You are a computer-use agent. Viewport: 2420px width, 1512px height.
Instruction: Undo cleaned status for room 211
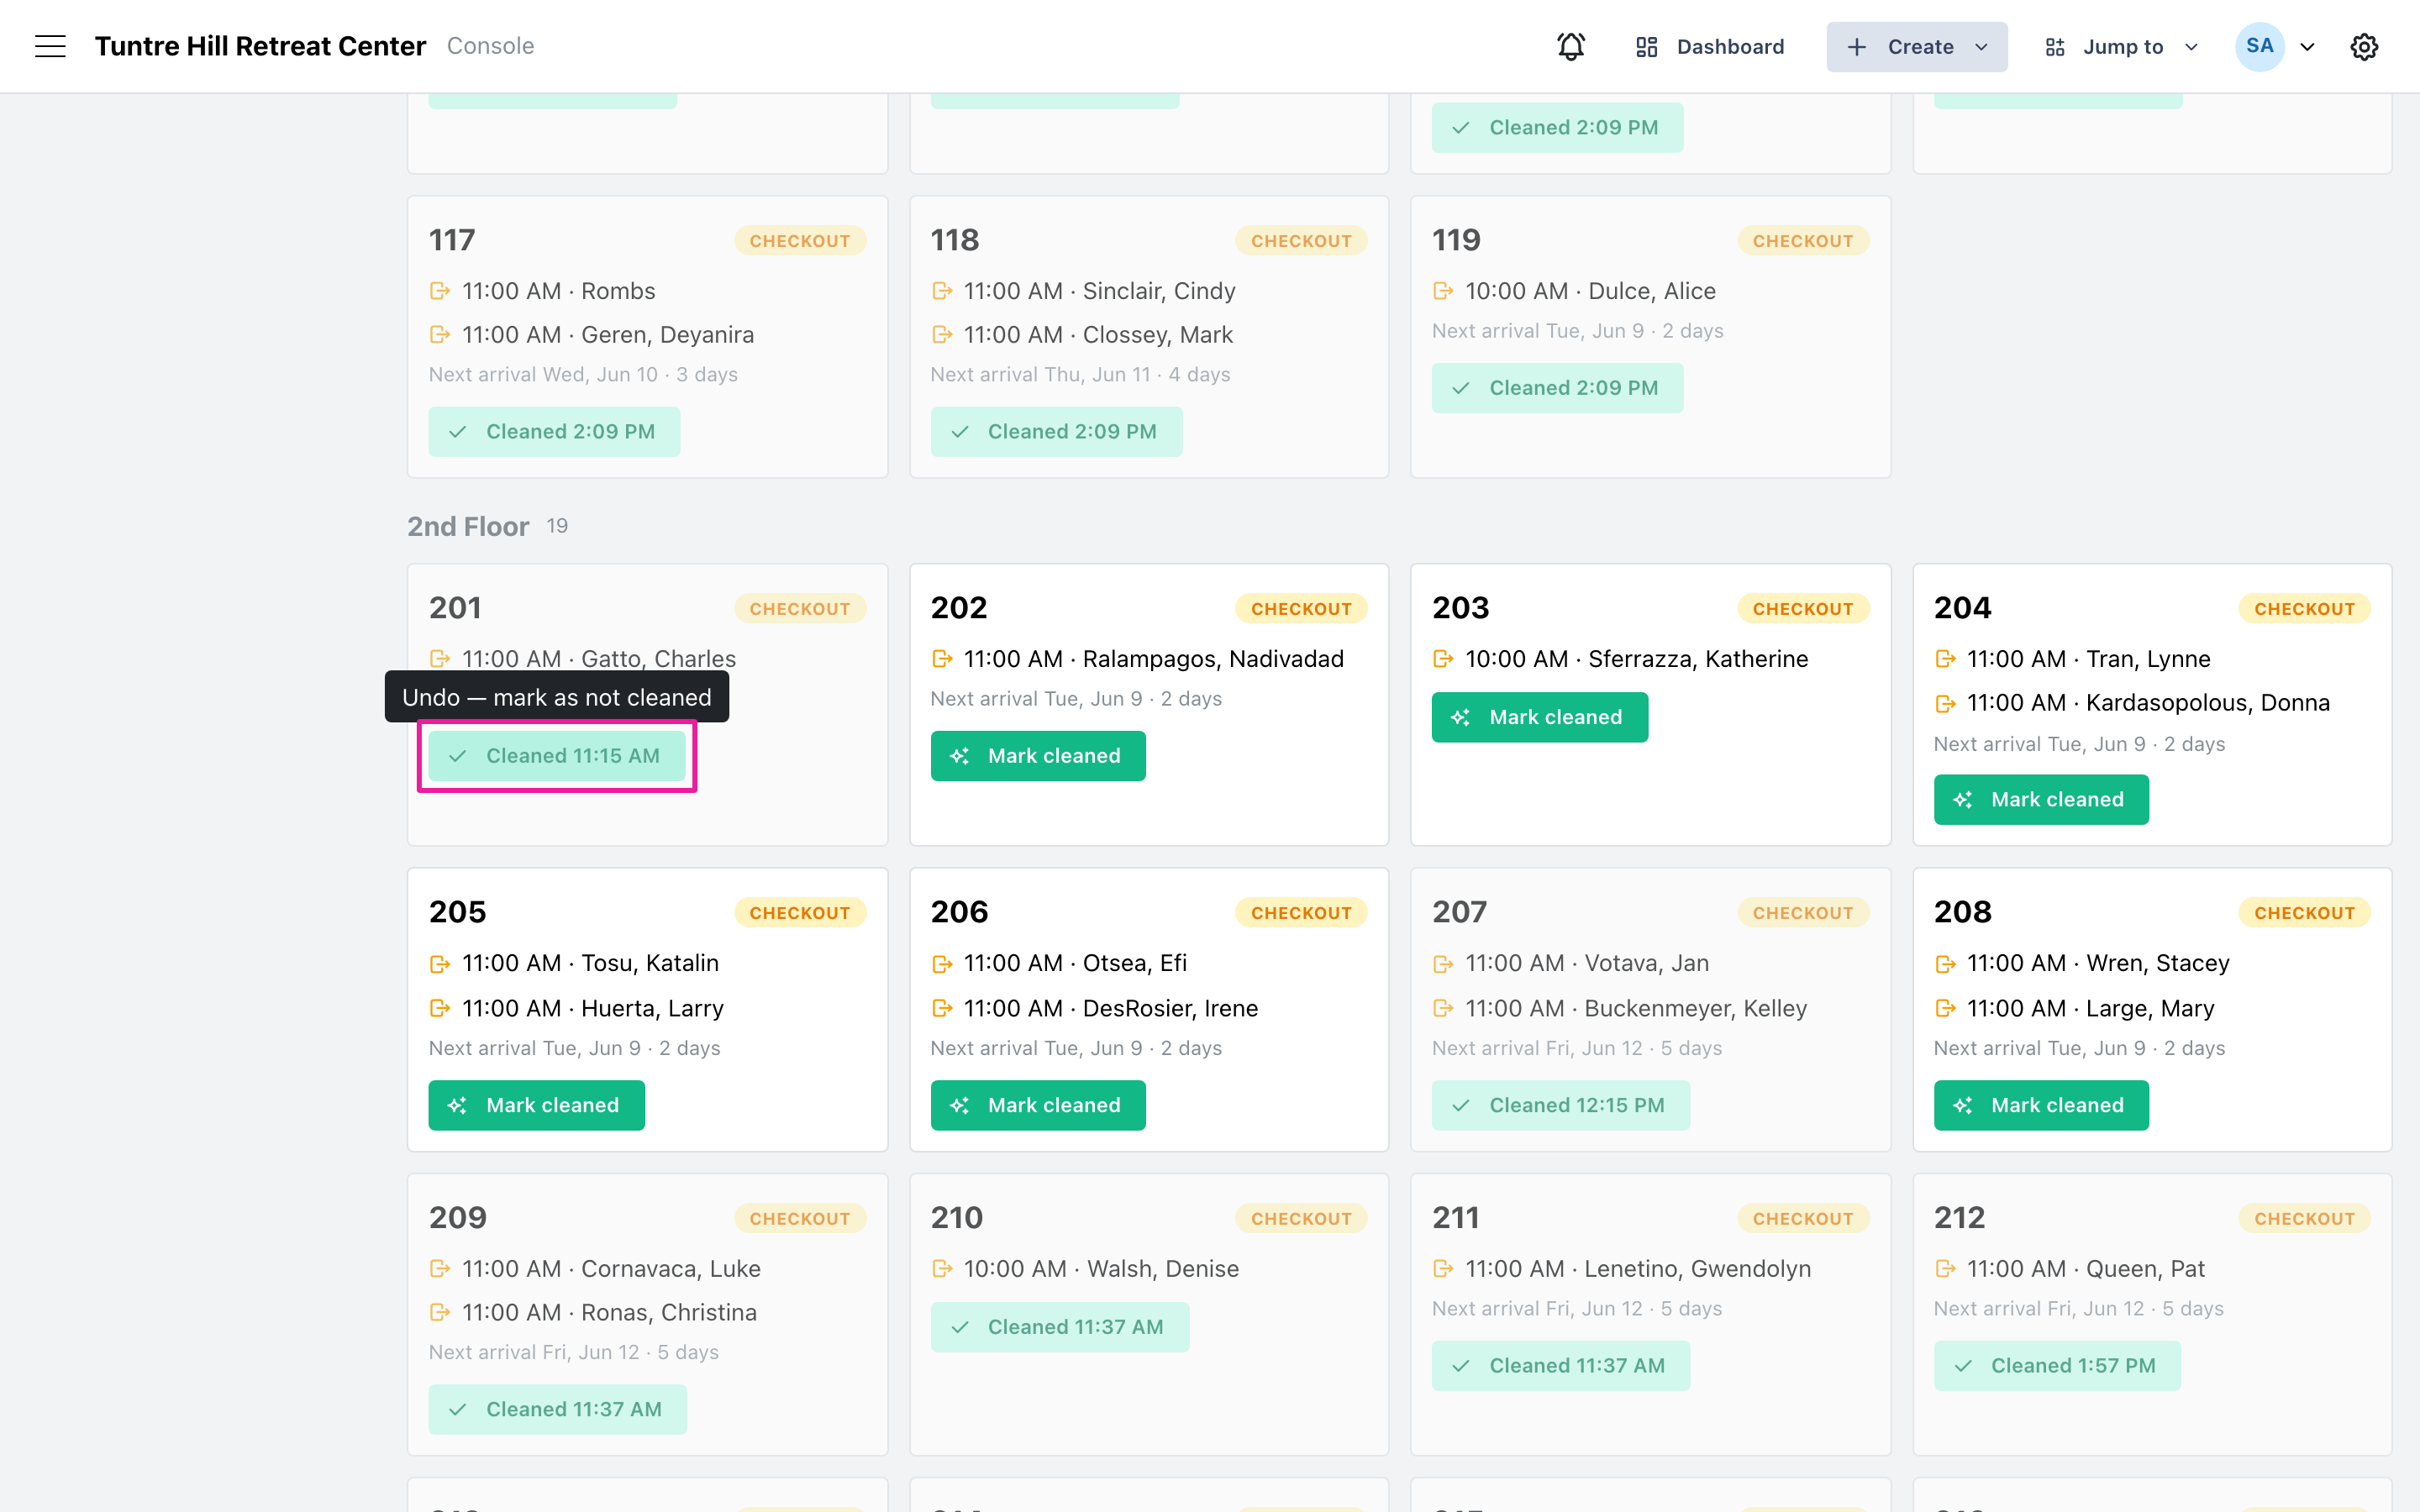click(1561, 1366)
